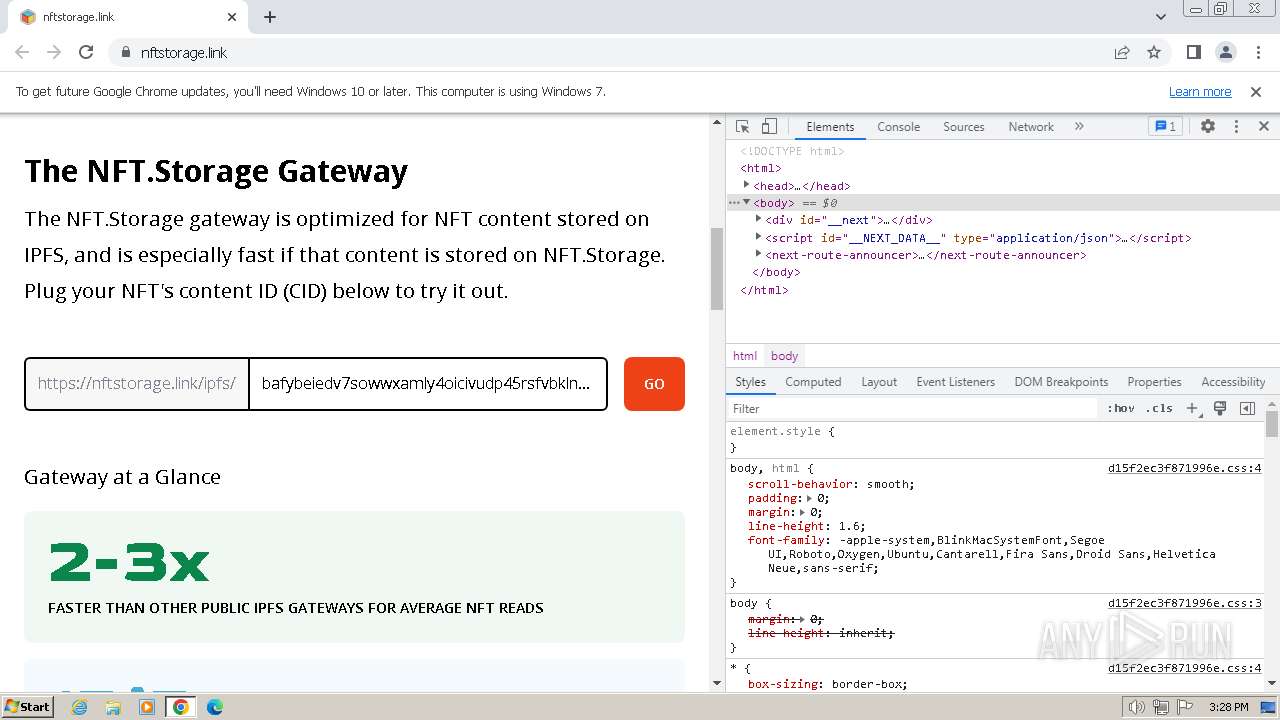Viewport: 1280px width, 720px height.
Task: Toggle the Chrome side panel
Action: [x=1194, y=52]
